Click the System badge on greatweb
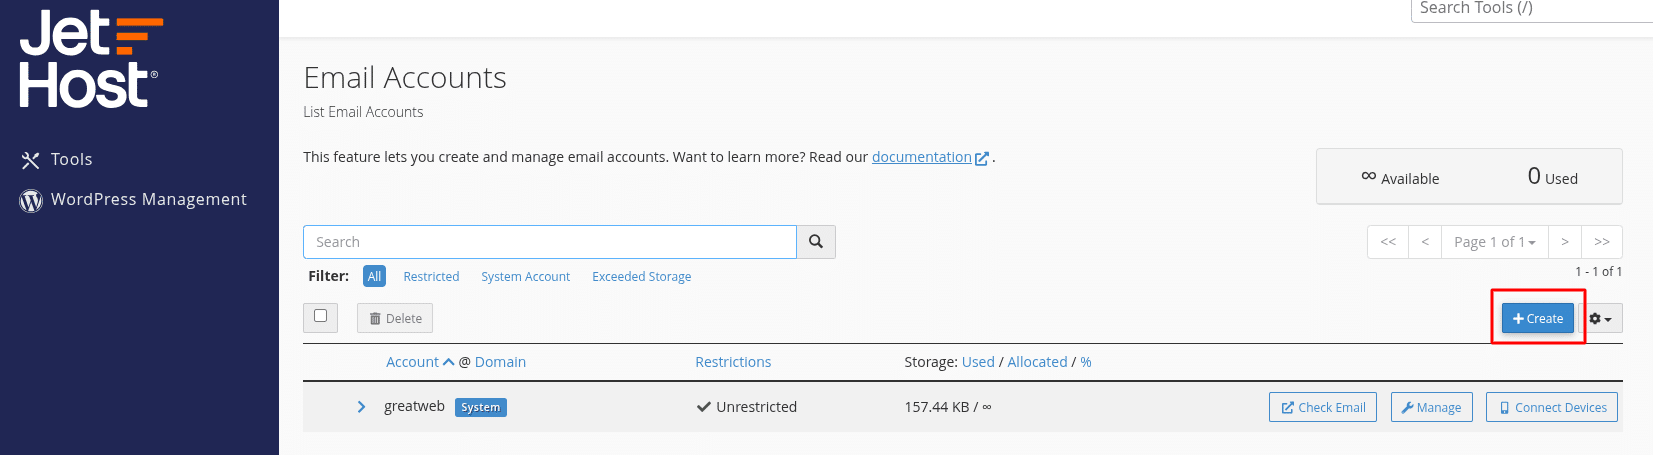Viewport: 1653px width, 455px height. click(481, 407)
